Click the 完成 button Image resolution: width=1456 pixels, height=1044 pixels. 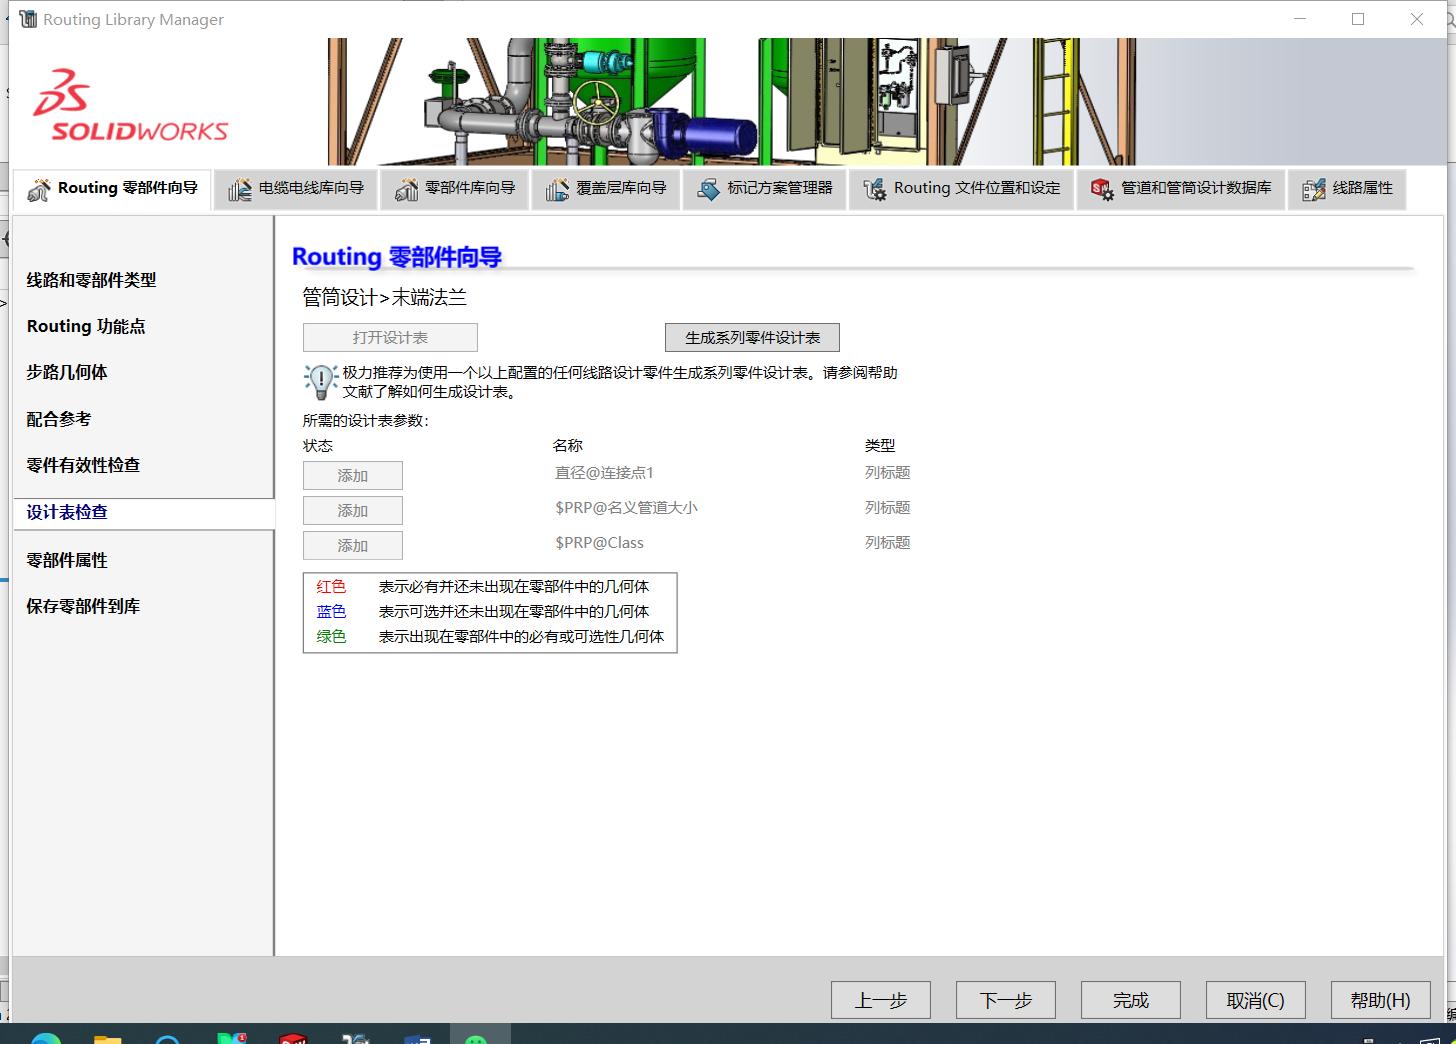(1131, 1000)
